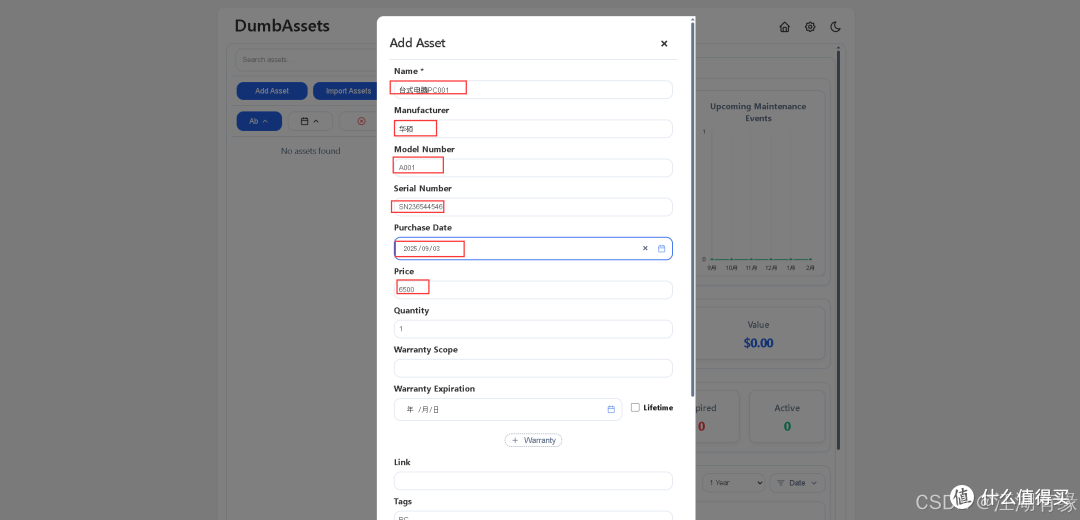Click the dialog vertical scrollbar
The width and height of the screenshot is (1080, 520).
pyautogui.click(x=693, y=207)
